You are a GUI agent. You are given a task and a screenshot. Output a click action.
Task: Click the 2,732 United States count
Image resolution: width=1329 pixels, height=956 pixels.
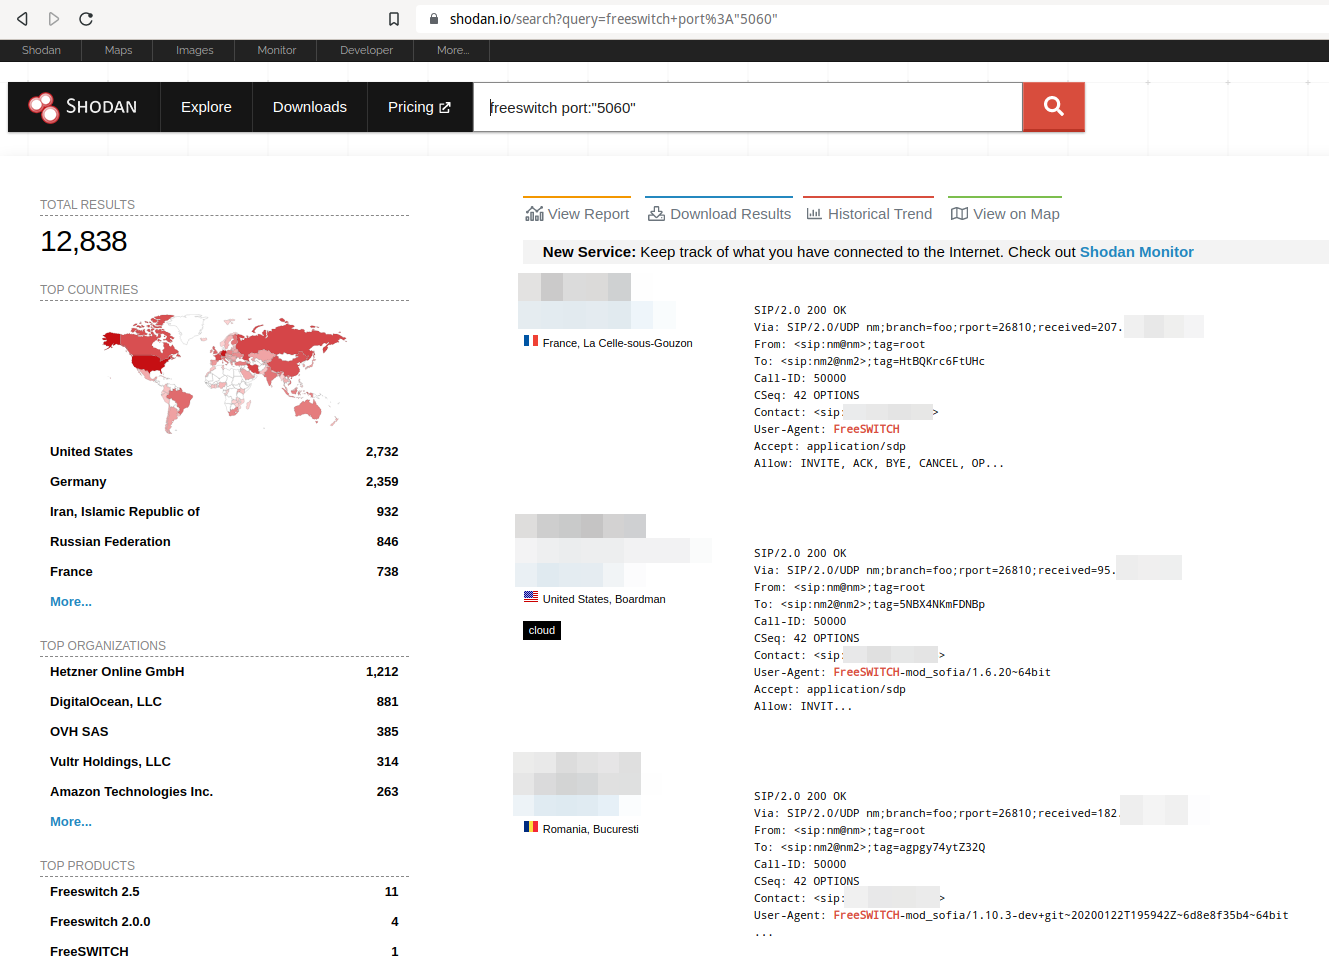coord(382,452)
